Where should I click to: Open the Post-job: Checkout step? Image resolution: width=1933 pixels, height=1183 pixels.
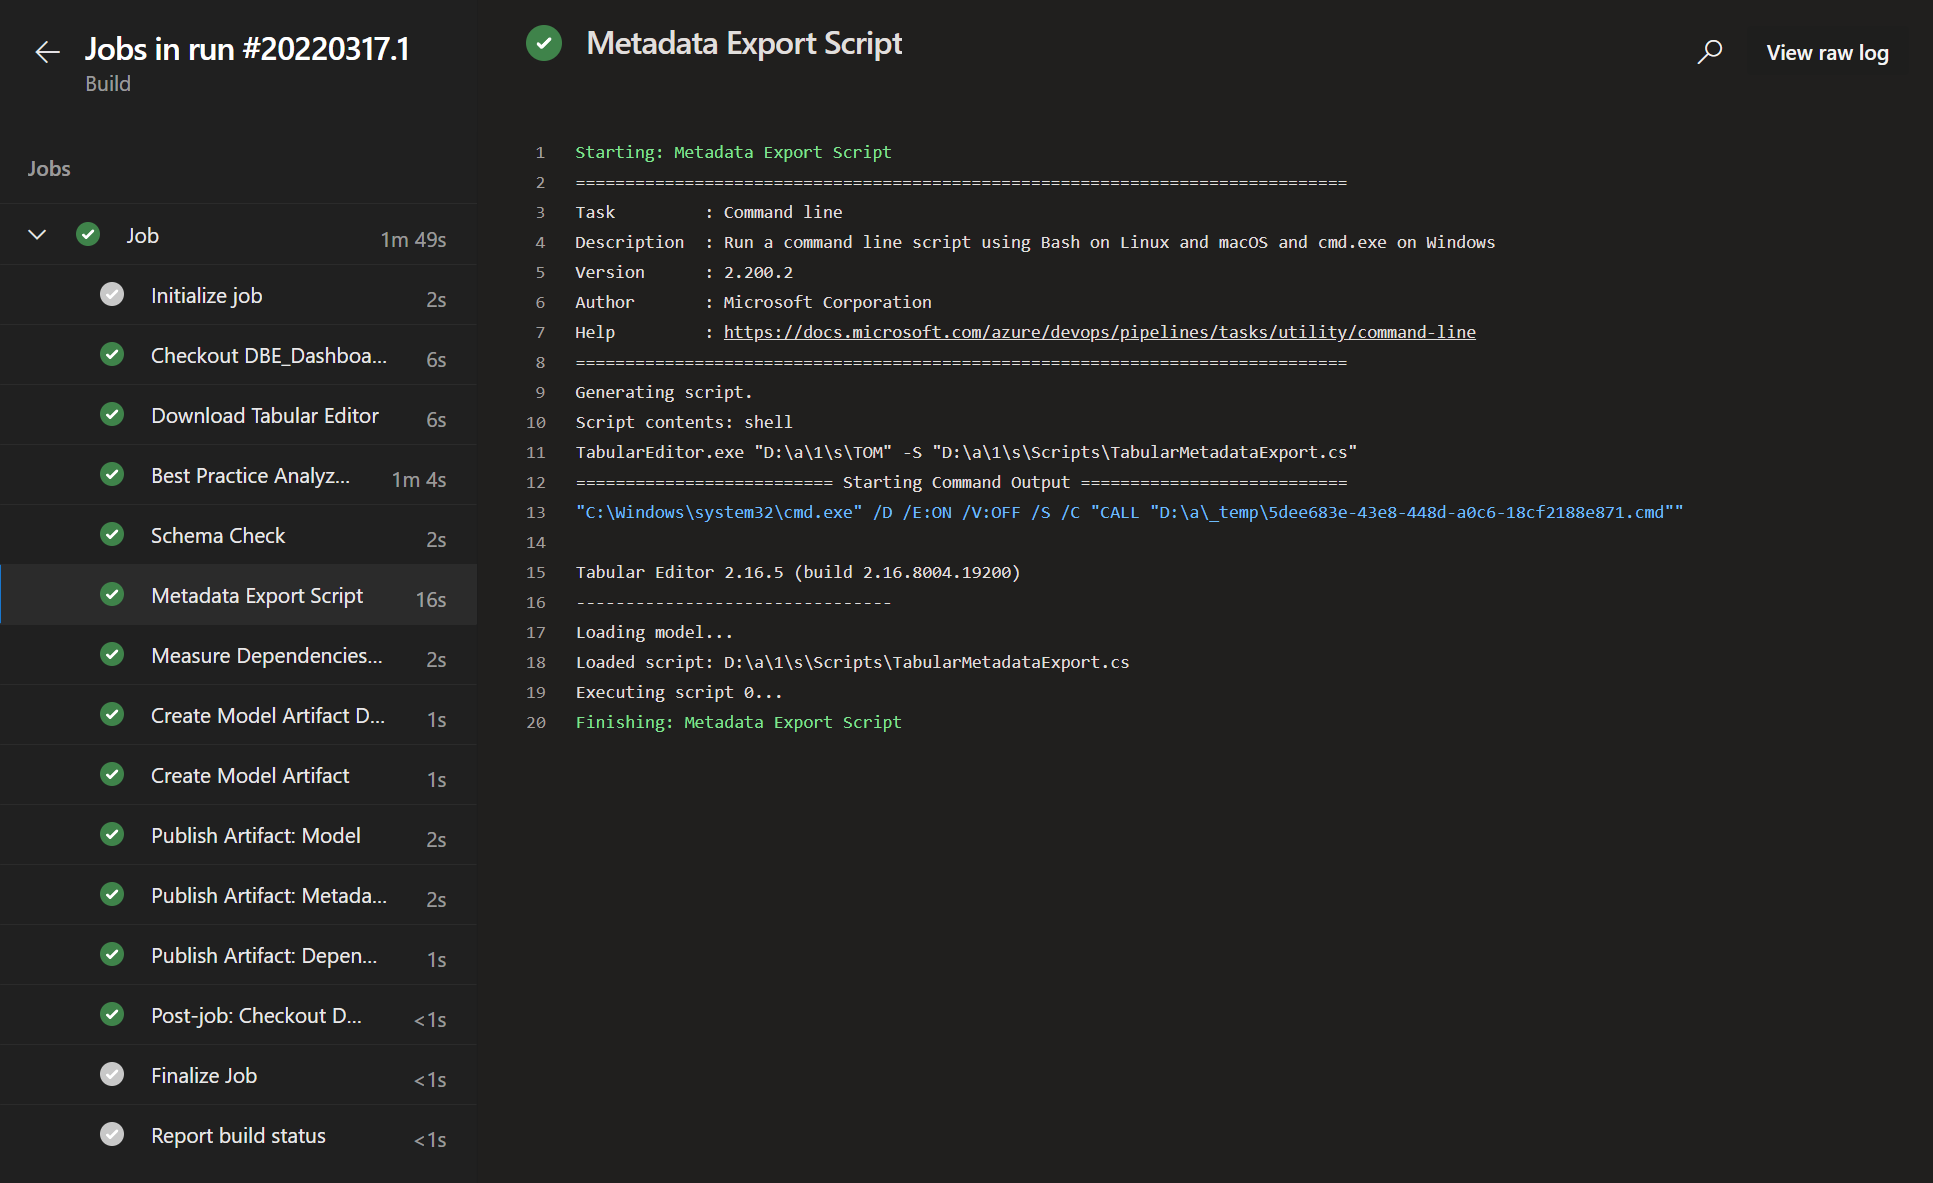pyautogui.click(x=256, y=1016)
